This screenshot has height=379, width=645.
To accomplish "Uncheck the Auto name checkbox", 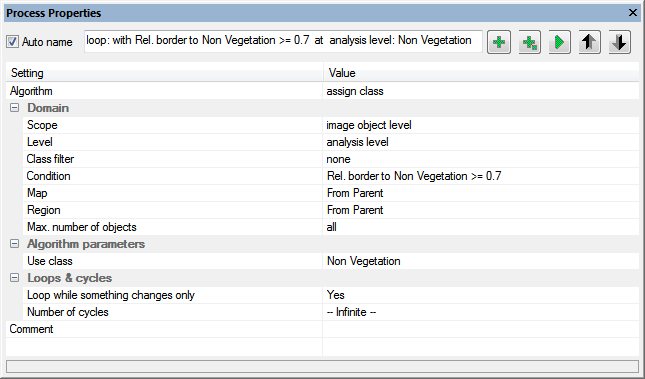I will coord(12,42).
